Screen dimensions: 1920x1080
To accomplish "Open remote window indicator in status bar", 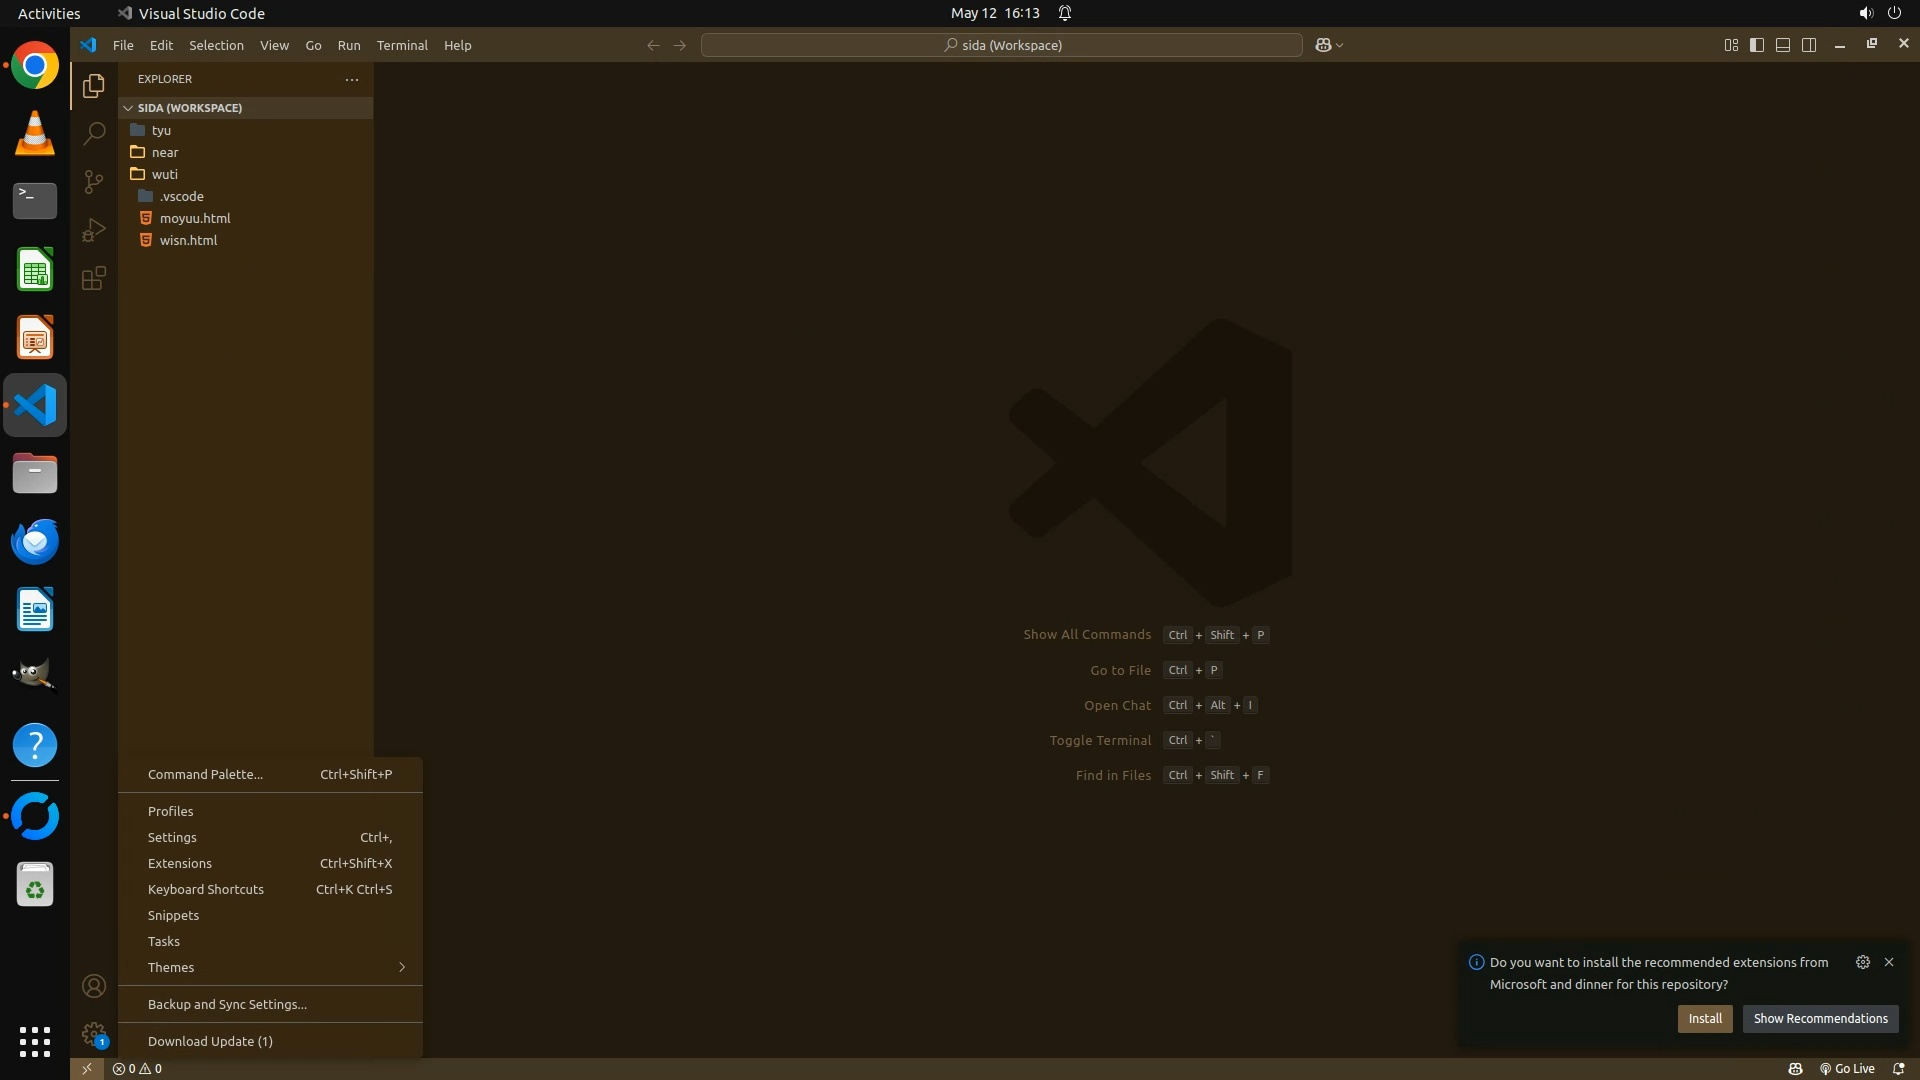I will 87,1069.
